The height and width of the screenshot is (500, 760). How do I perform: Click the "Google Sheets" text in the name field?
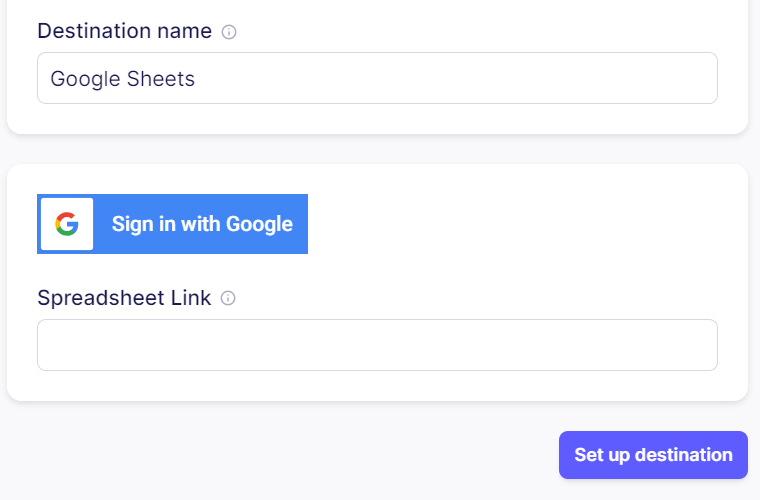pos(122,79)
